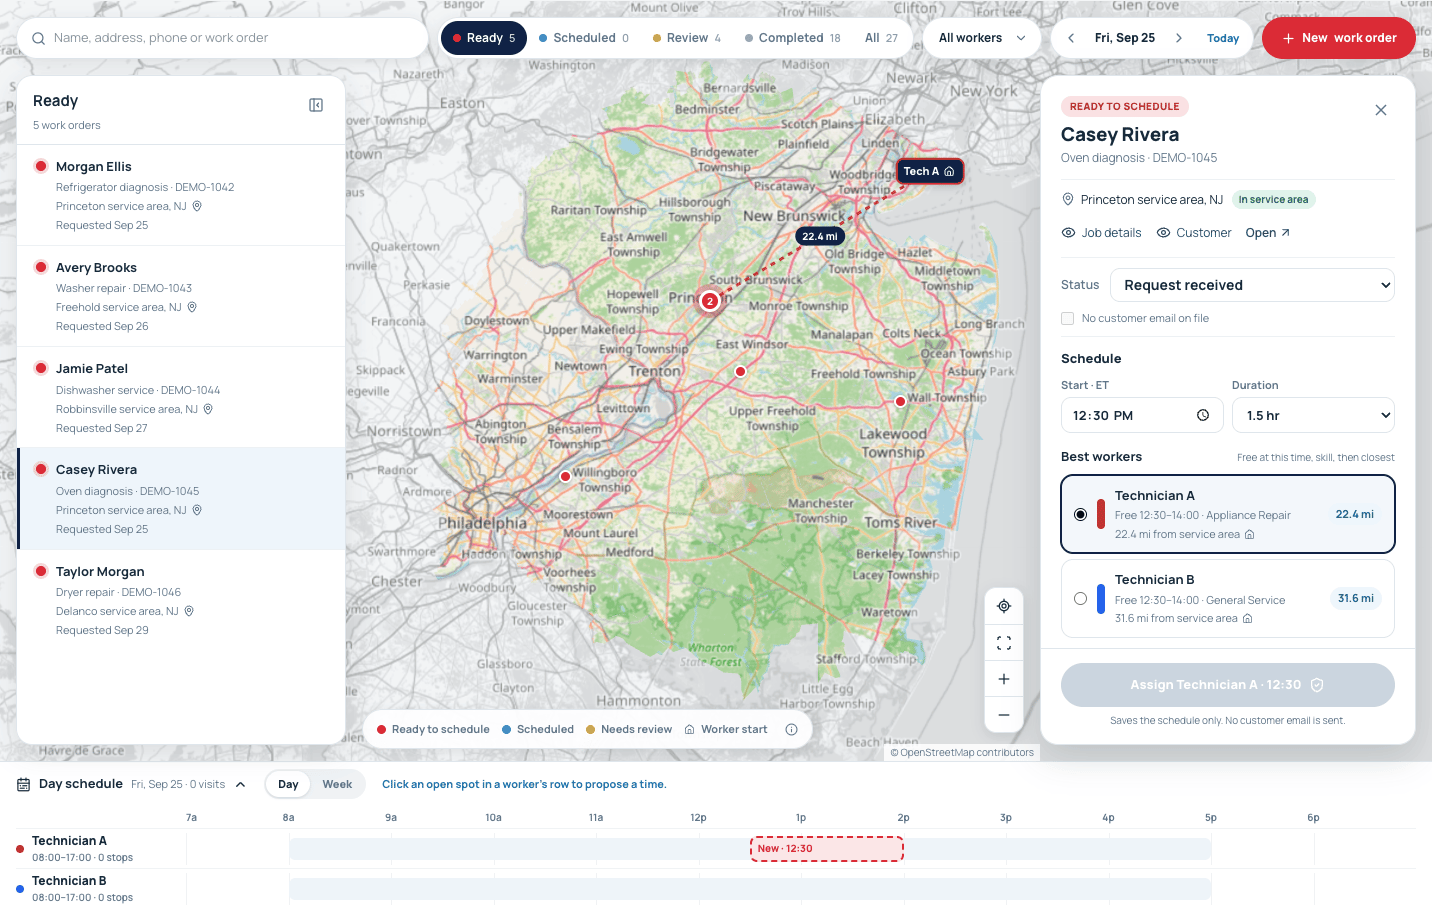The image size is (1432, 920).
Task: Switch schedule to Week view
Action: (337, 784)
